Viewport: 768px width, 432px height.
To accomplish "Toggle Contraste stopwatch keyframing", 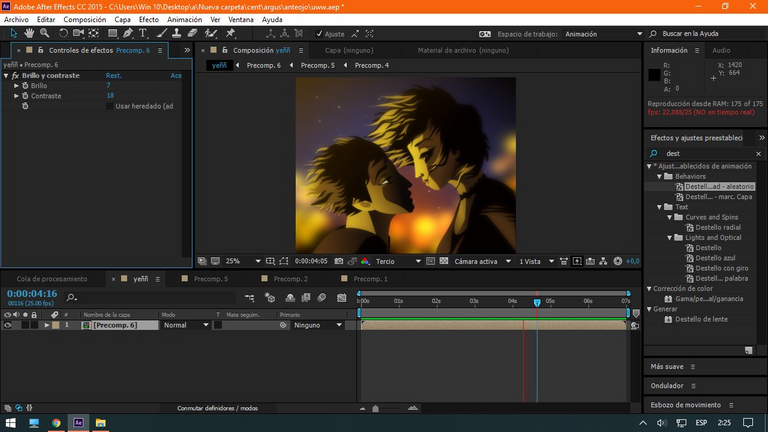I will pos(25,96).
